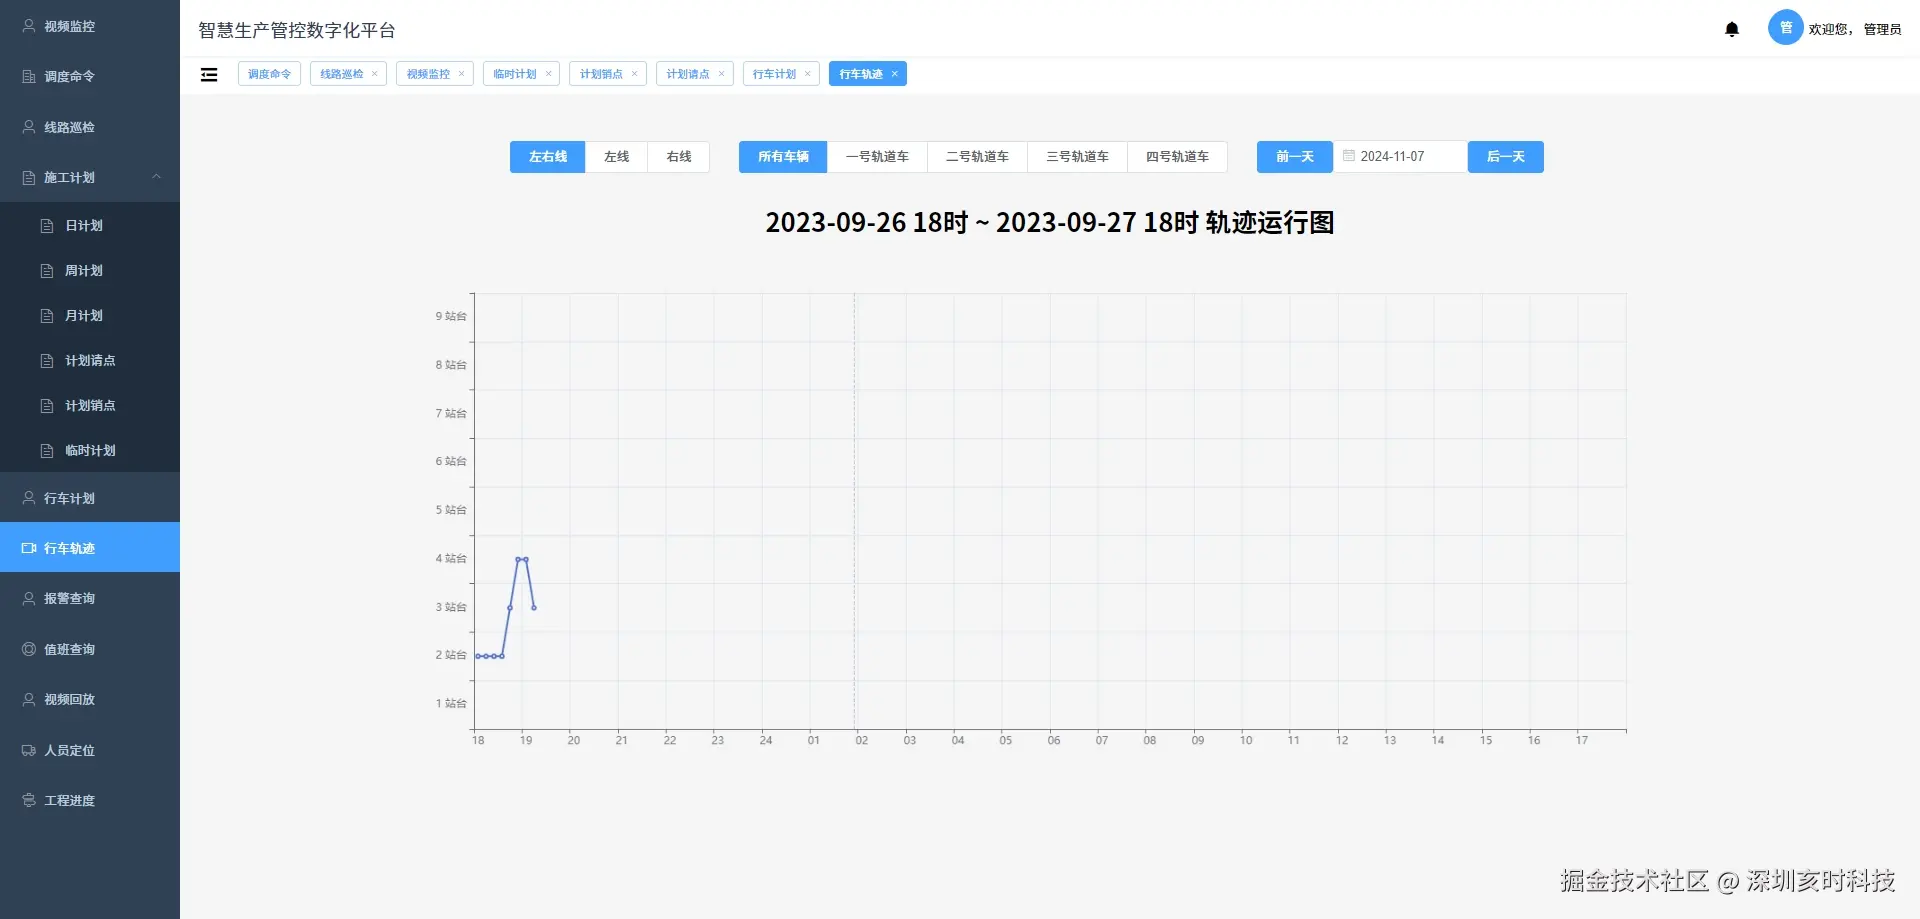Image resolution: width=1920 pixels, height=919 pixels.
Task: Click the 日计划 document icon
Action: [47, 226]
